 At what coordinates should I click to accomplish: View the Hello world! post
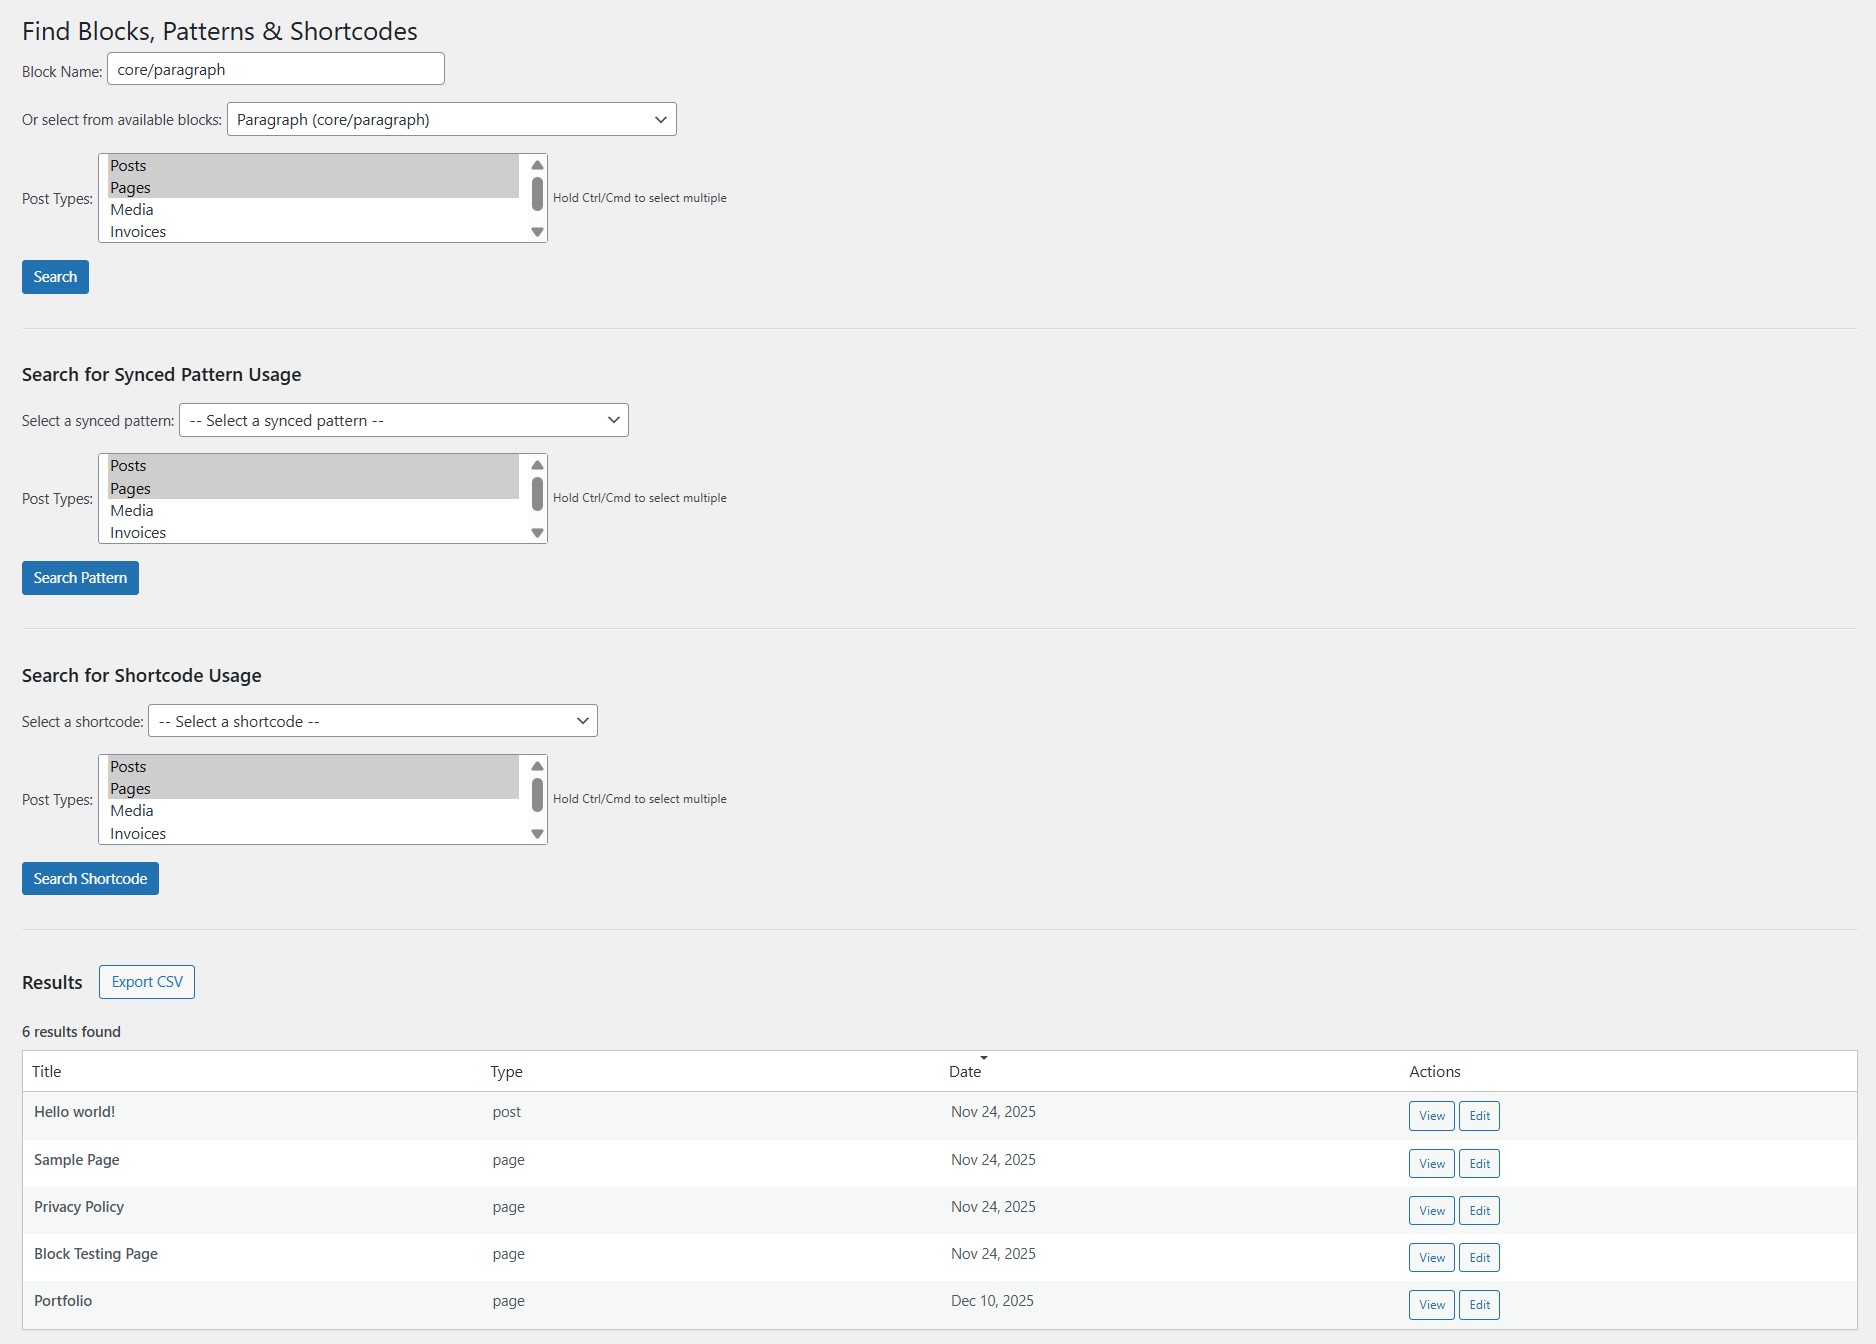click(1432, 1116)
